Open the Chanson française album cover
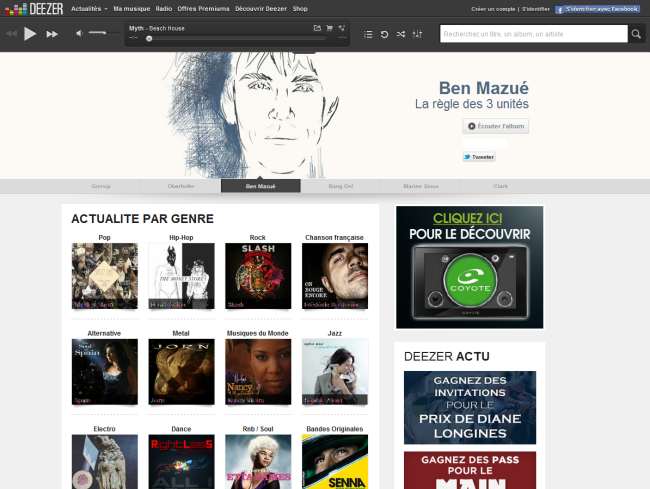 click(x=335, y=276)
